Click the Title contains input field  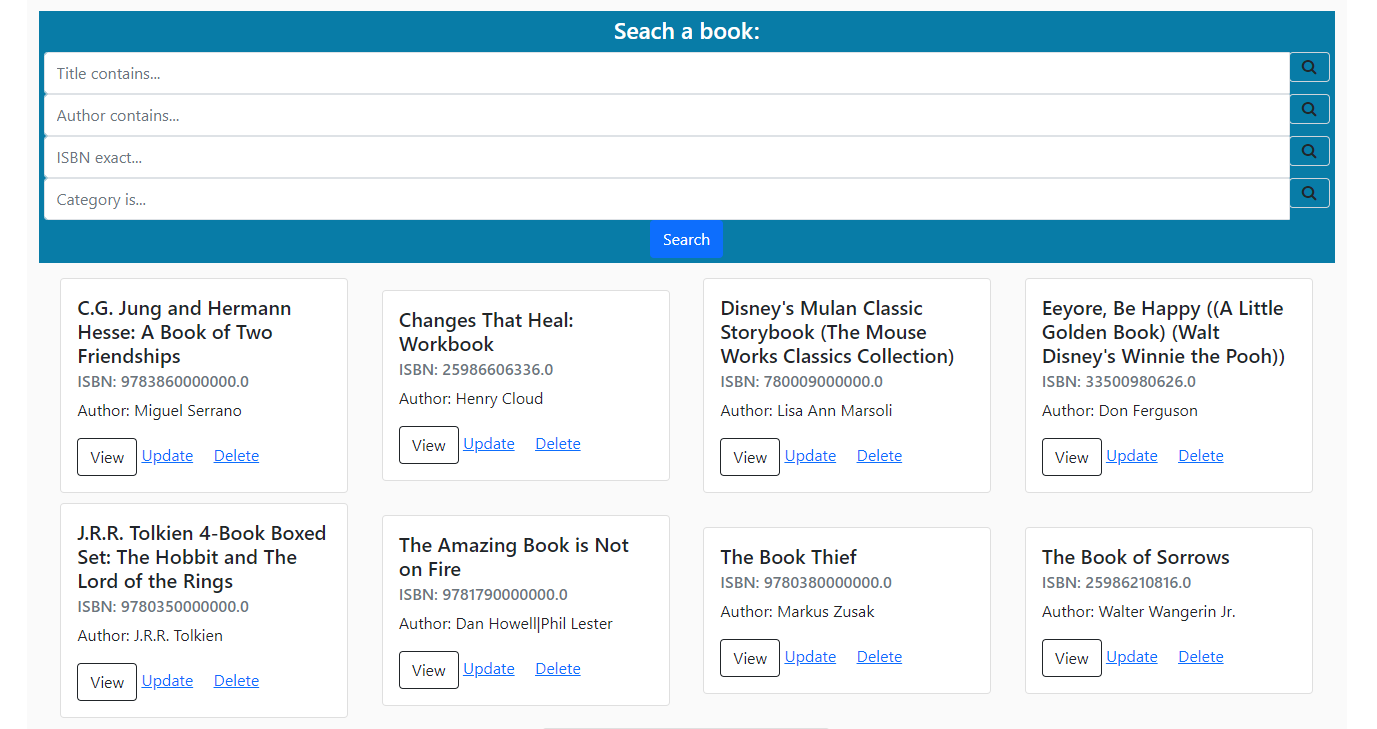(400, 72)
